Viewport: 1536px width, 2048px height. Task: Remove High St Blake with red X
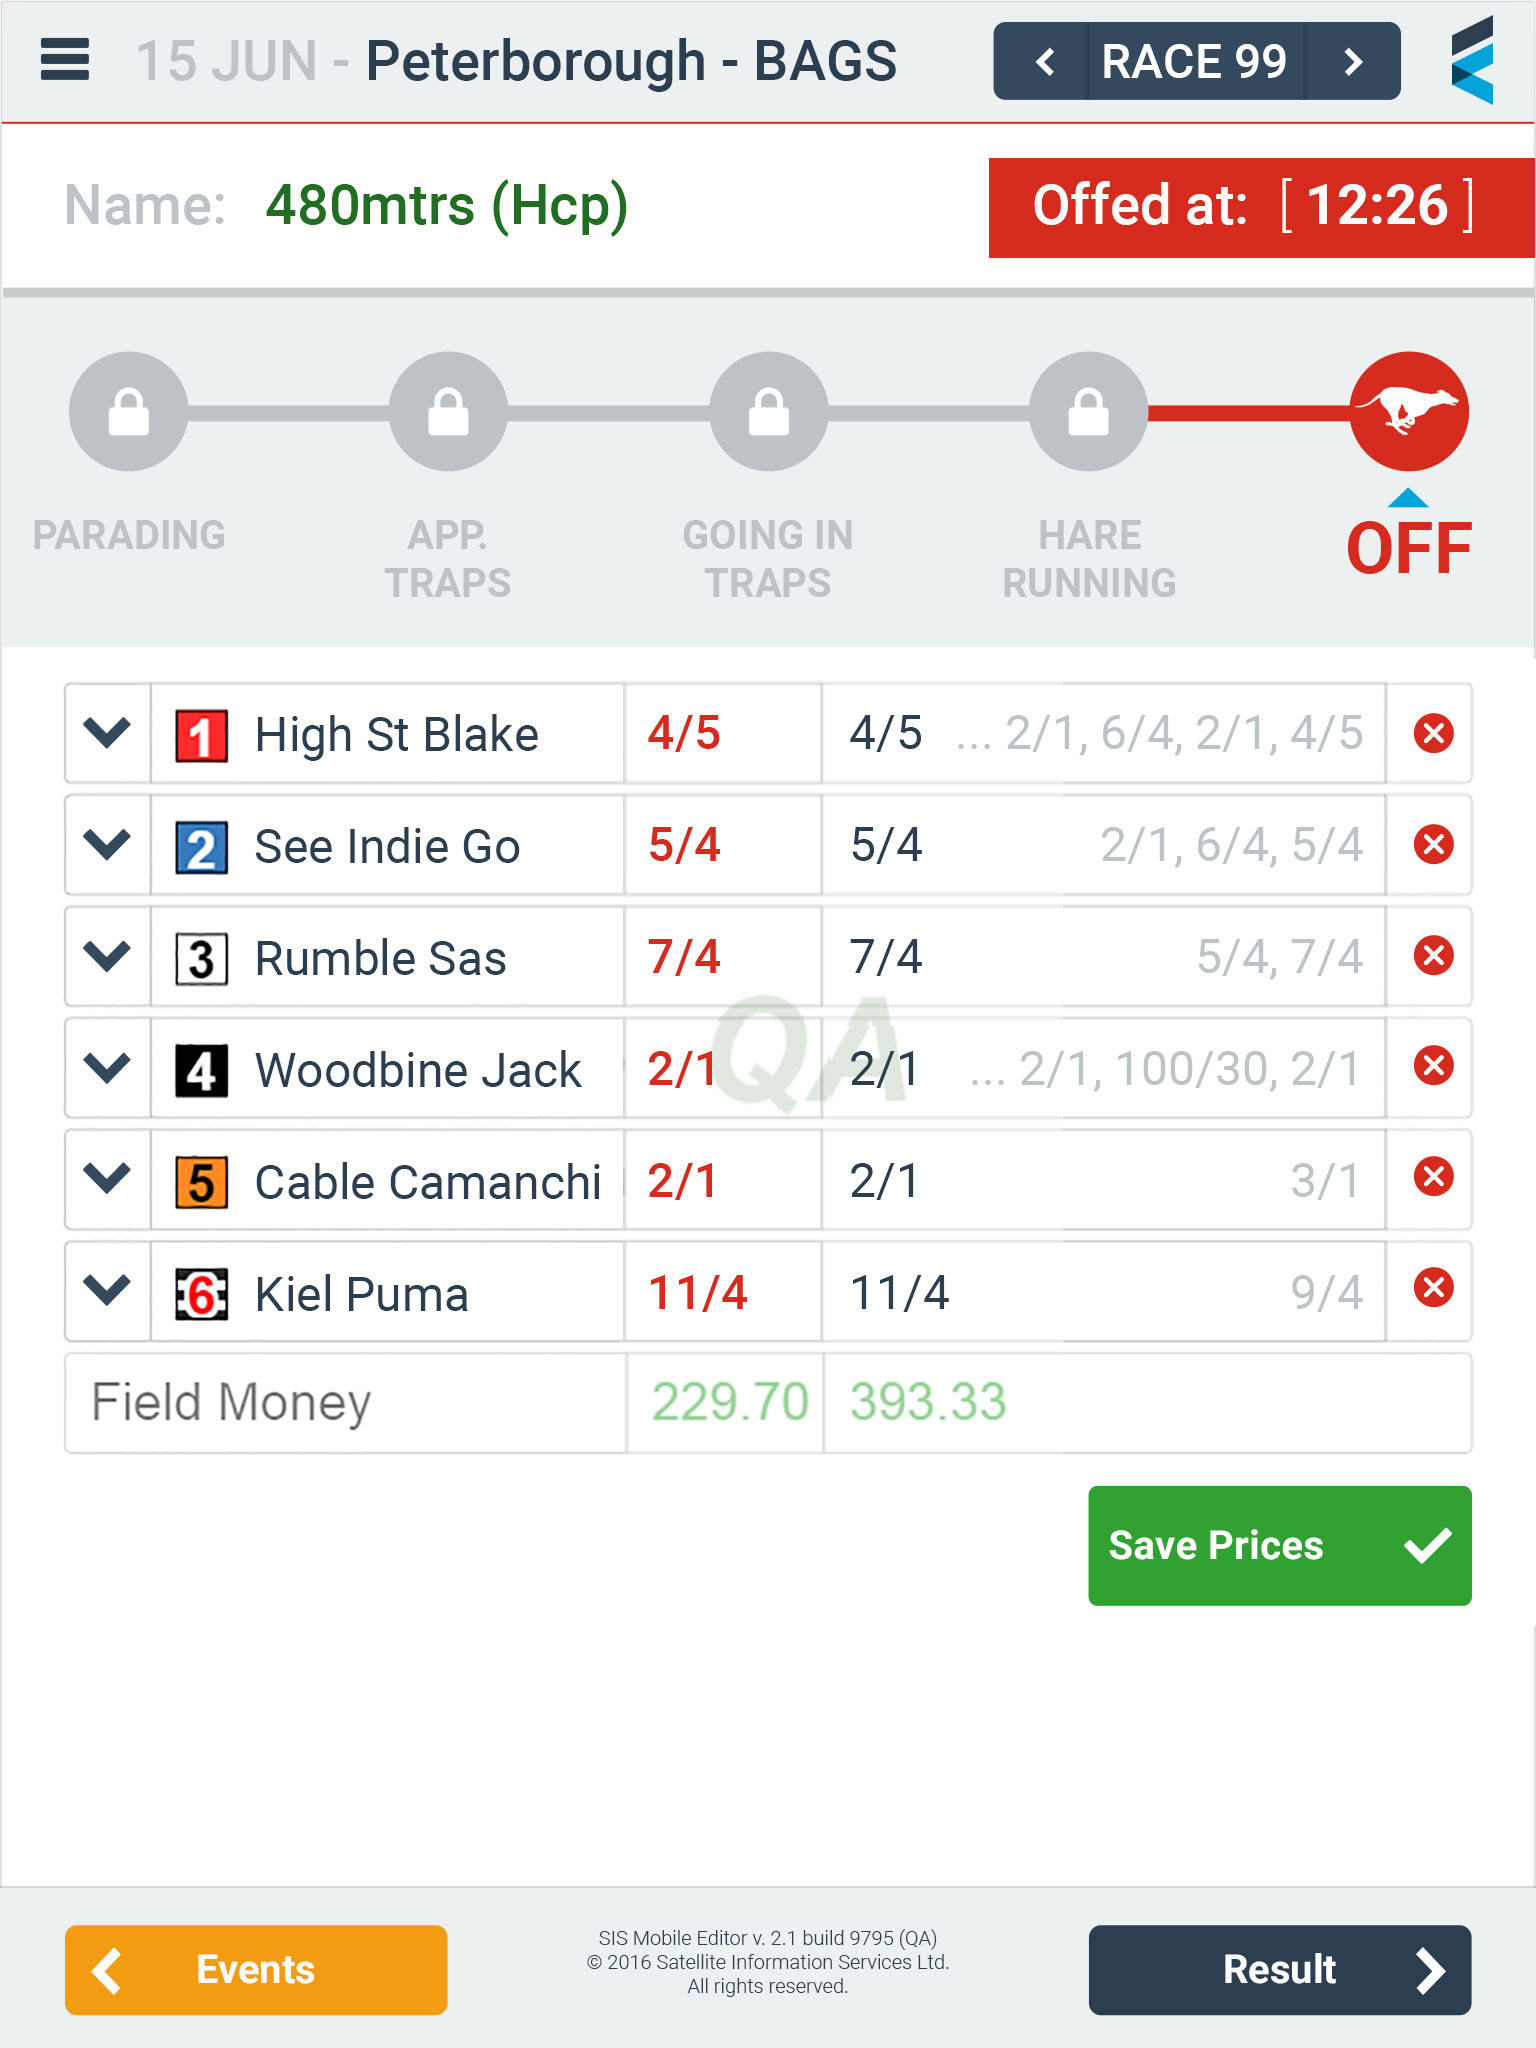1433,733
